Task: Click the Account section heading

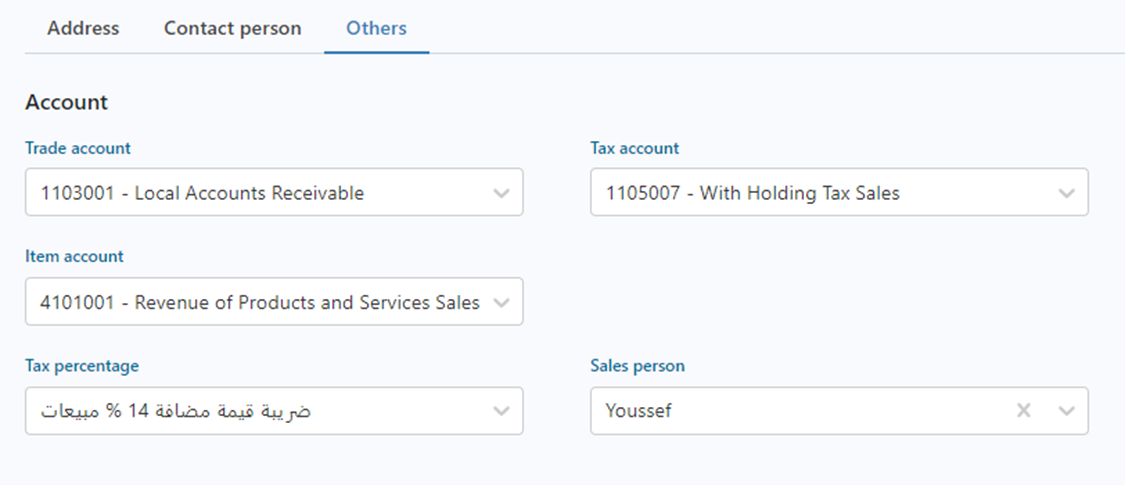Action: point(66,102)
